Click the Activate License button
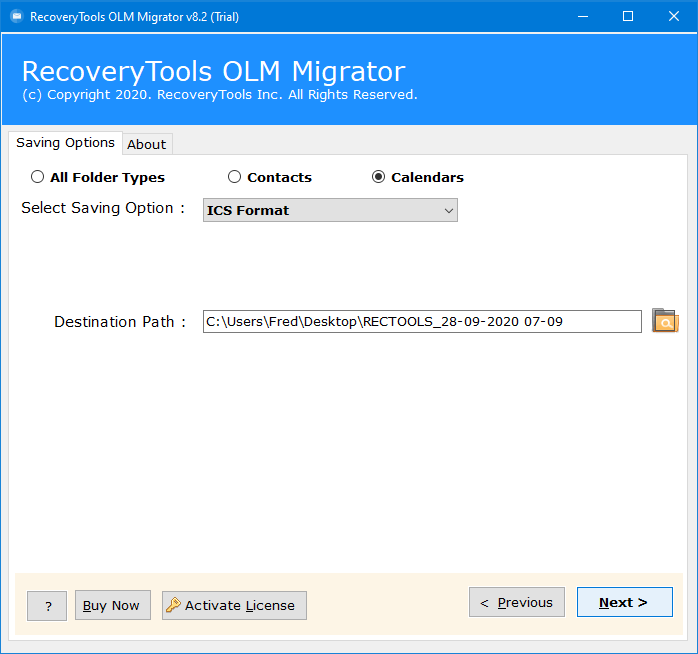Screen dimensions: 698x654 (x=234, y=605)
